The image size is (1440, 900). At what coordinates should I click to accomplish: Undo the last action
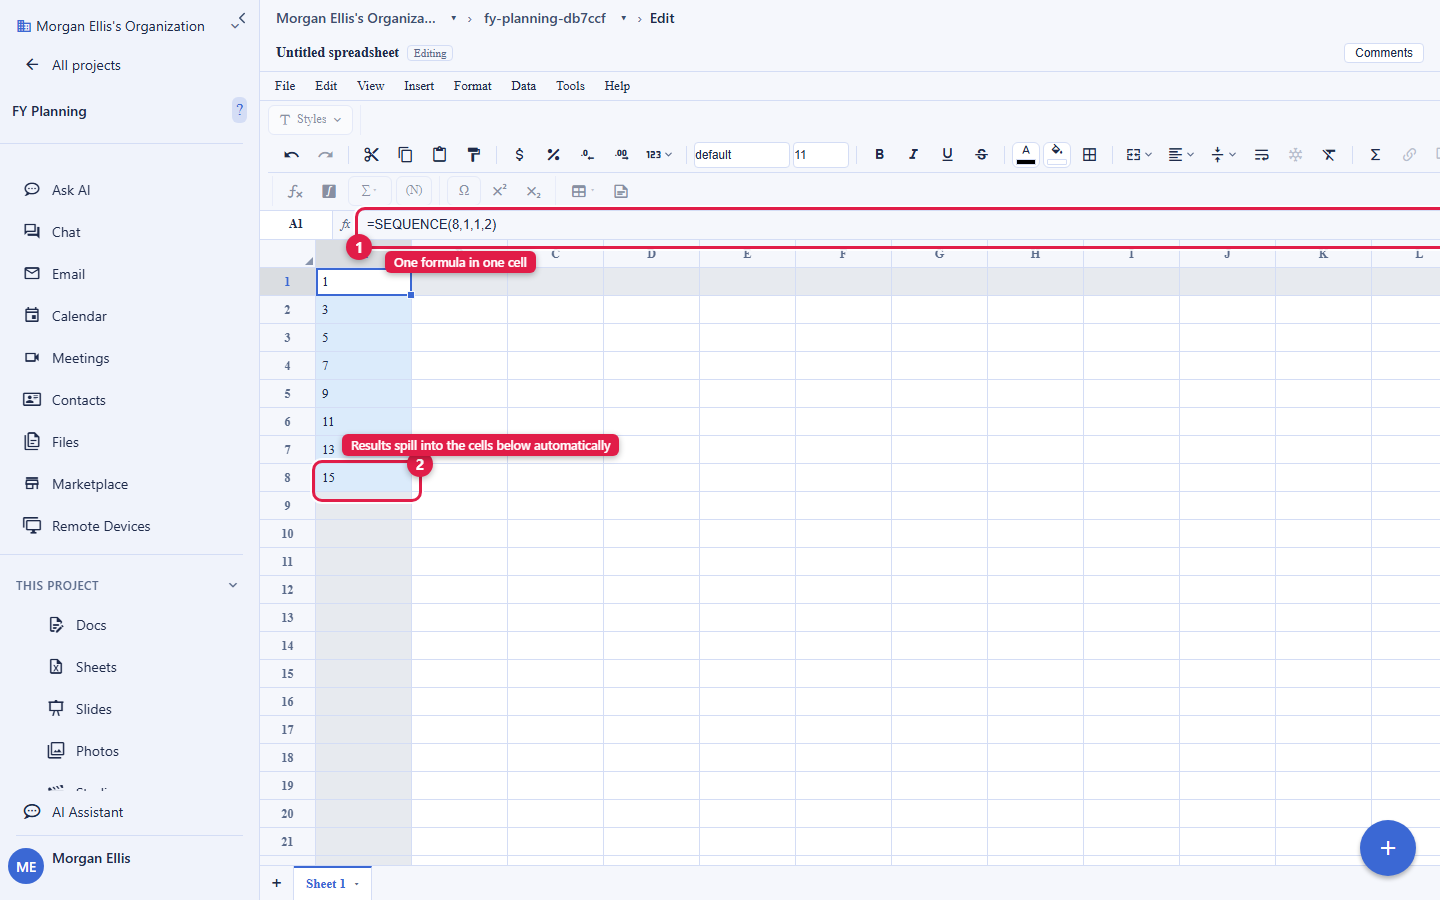[292, 155]
